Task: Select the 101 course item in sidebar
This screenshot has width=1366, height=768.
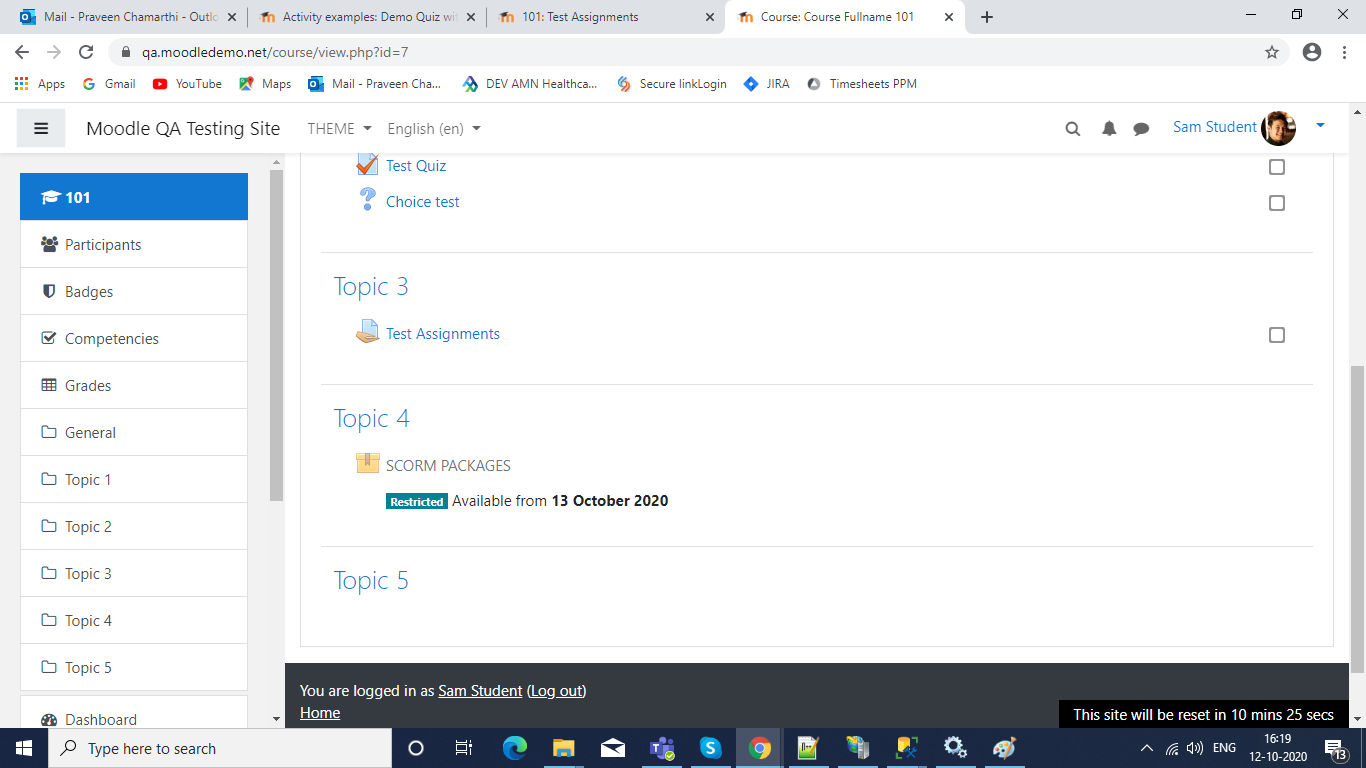Action: click(x=134, y=197)
